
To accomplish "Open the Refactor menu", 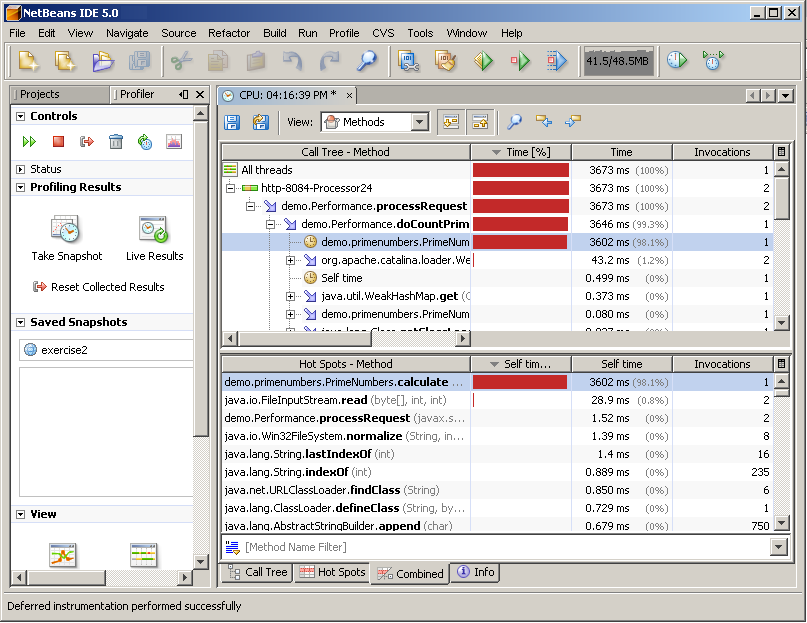I will click(229, 33).
